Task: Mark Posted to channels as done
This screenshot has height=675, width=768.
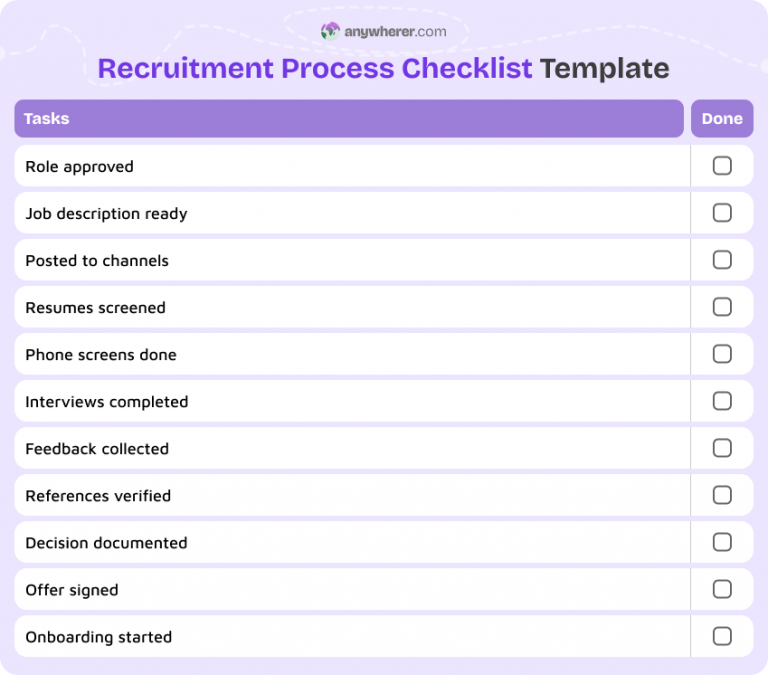Action: [x=722, y=260]
